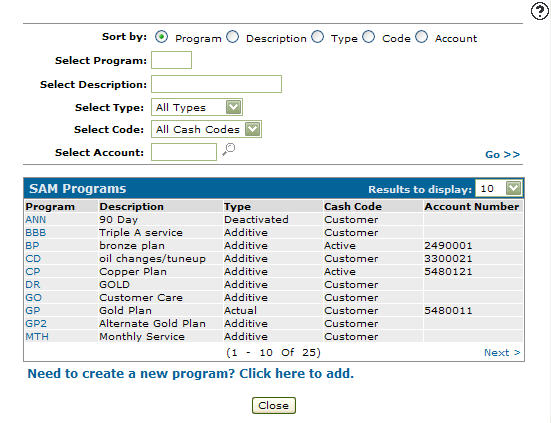Click into the Select Description field
Viewport: 551px width, 423px height.
pos(216,84)
